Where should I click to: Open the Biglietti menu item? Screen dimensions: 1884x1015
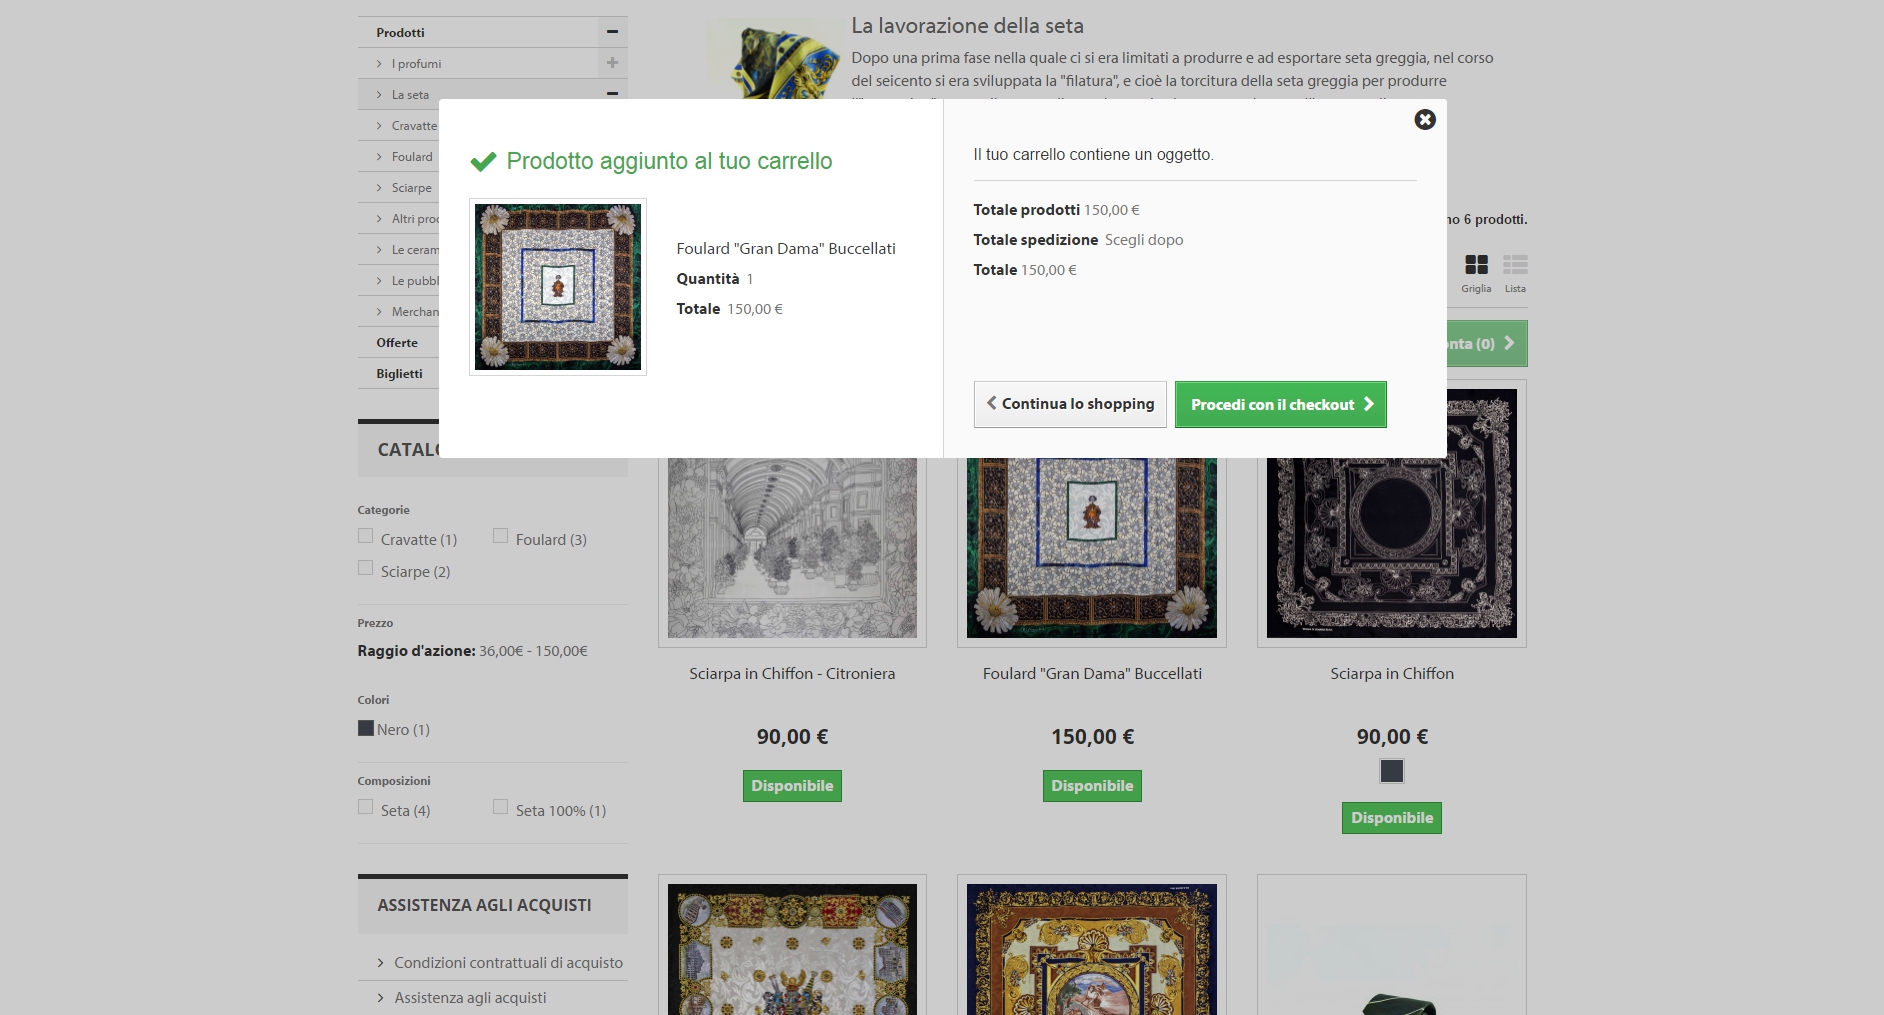(x=399, y=373)
